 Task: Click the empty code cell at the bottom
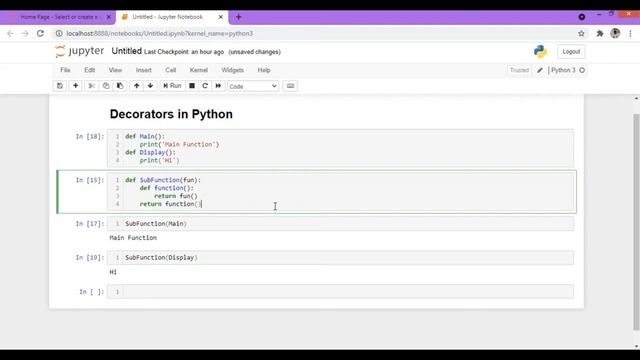tap(340, 291)
